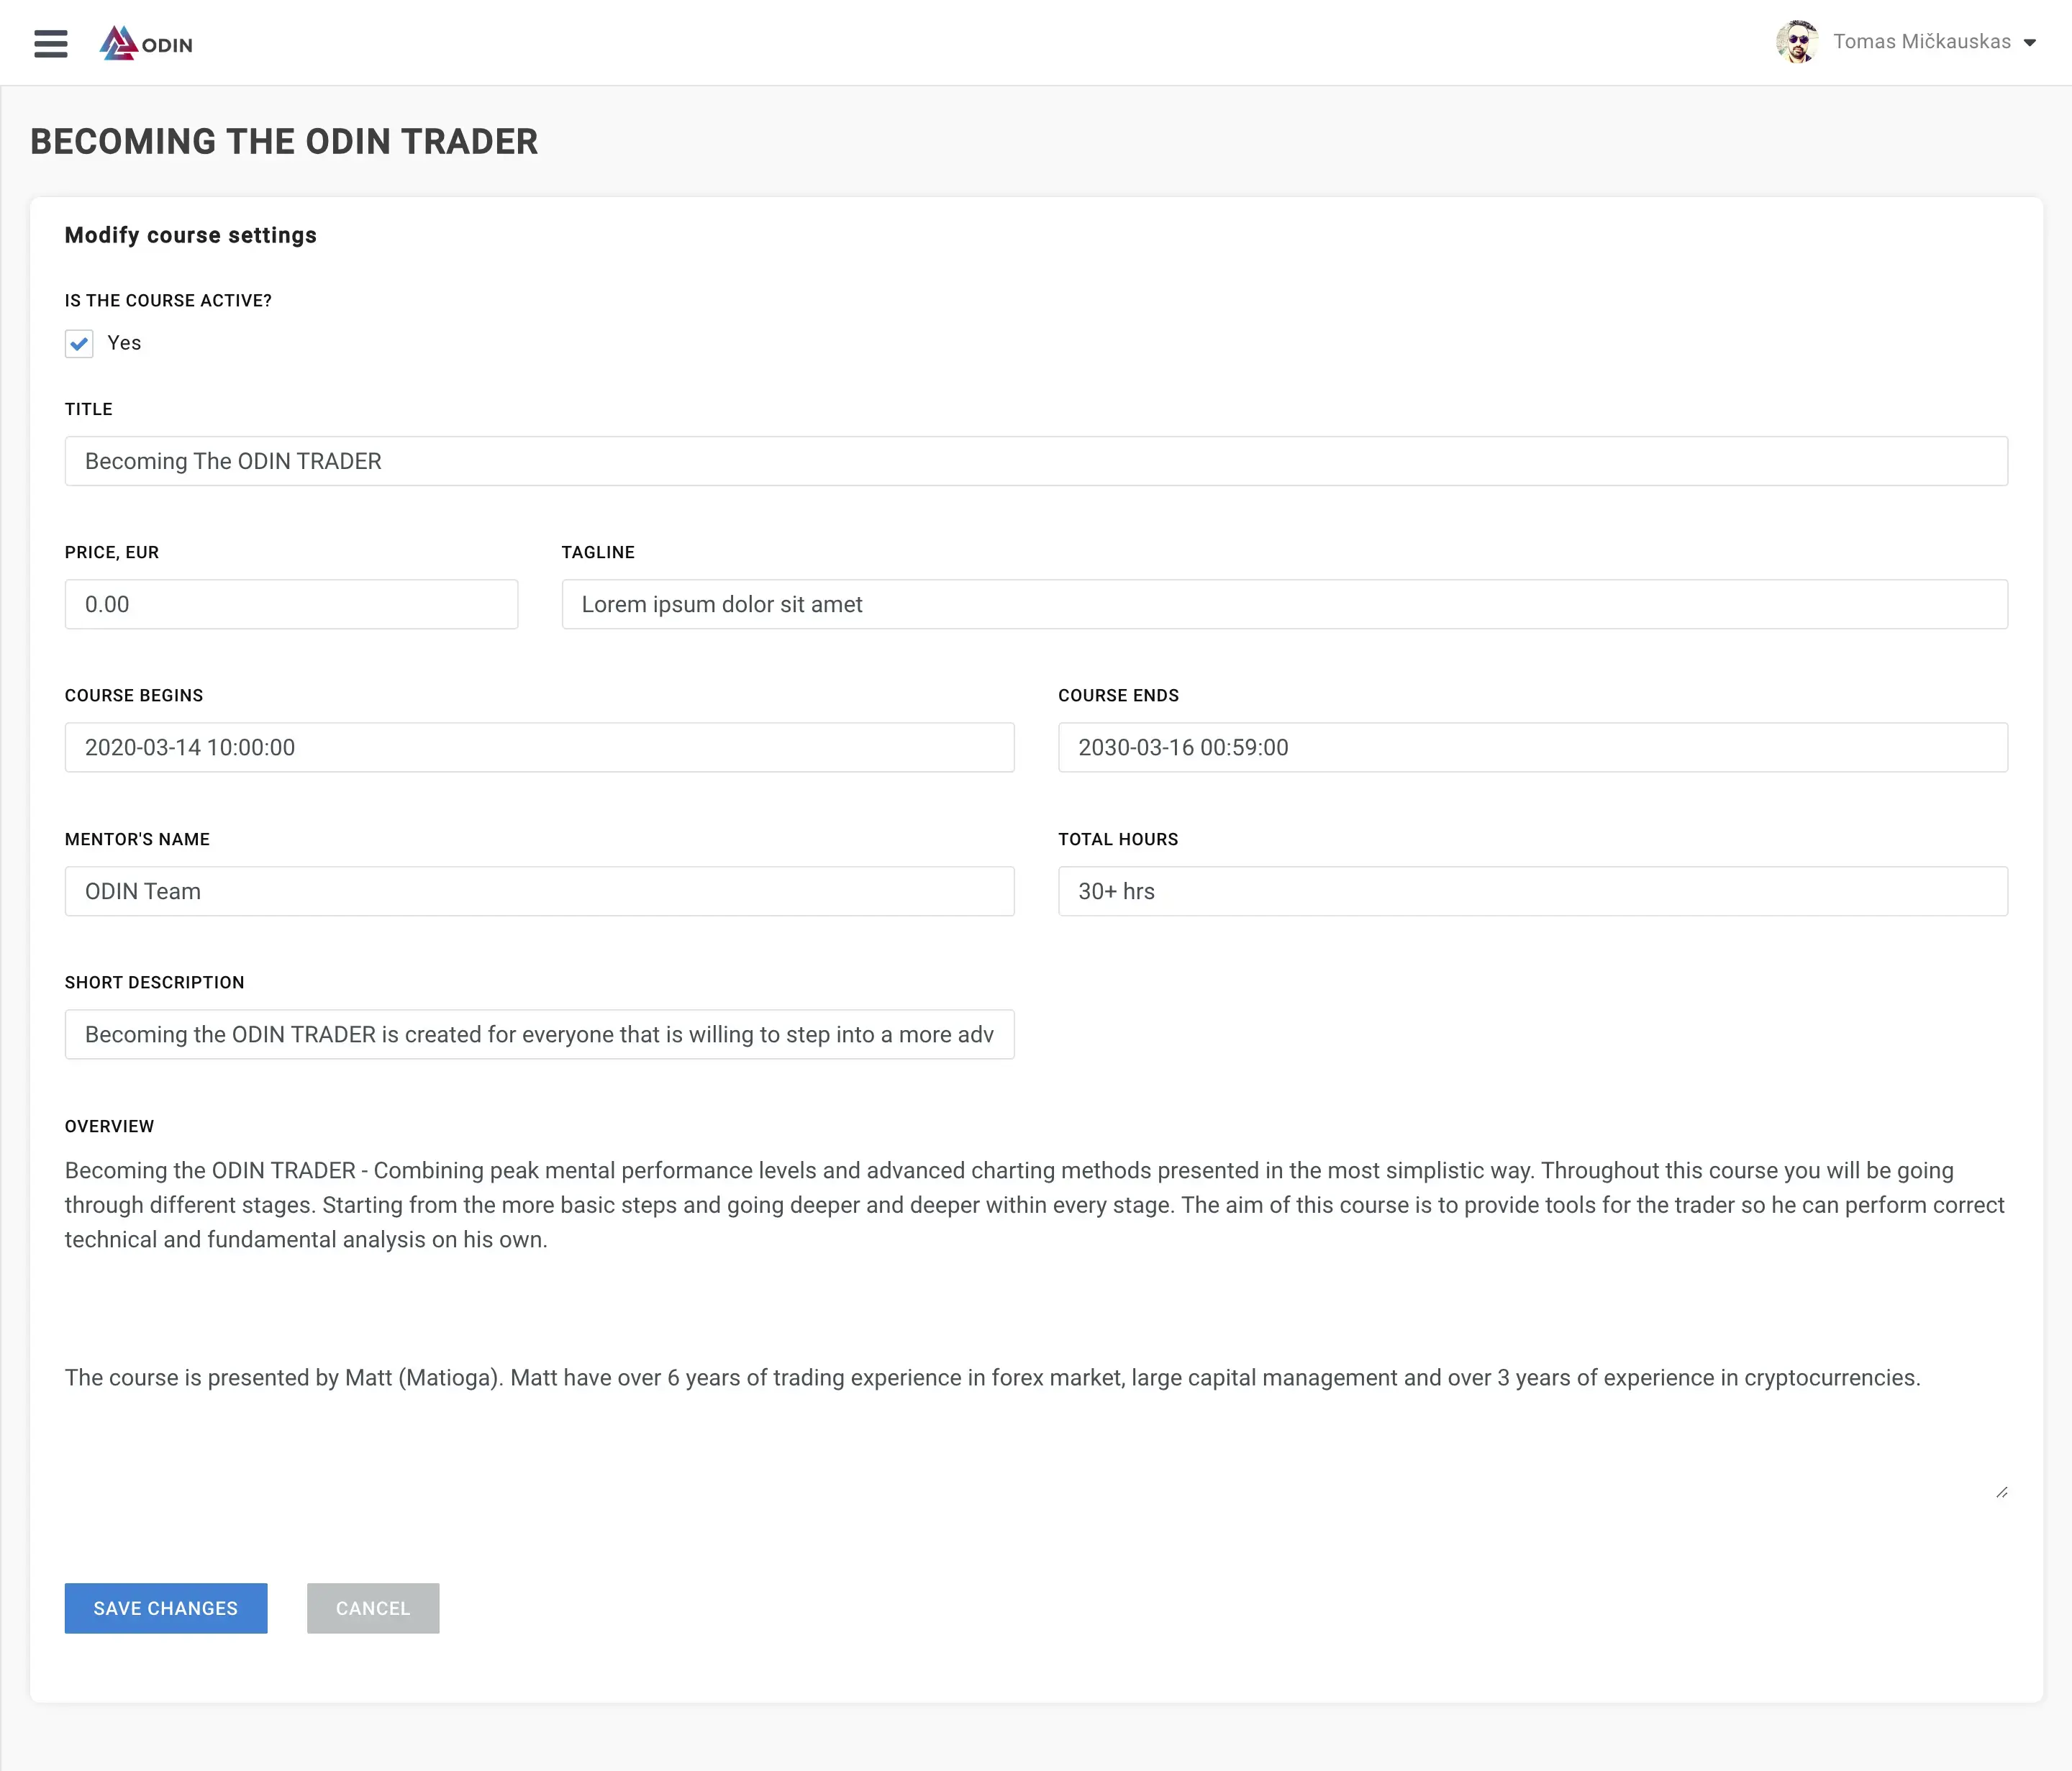Click the Course Begins date field
The height and width of the screenshot is (1771, 2072).
point(539,747)
